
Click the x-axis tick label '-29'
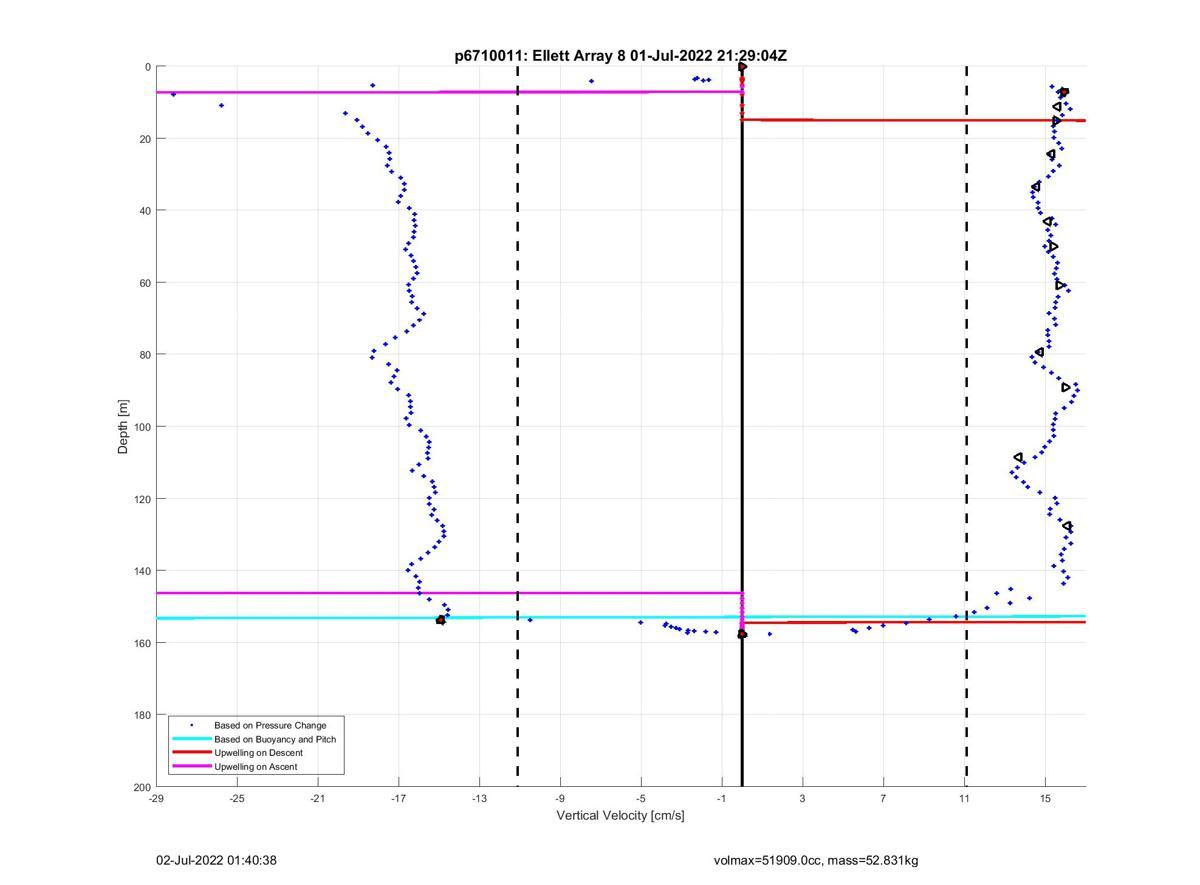click(156, 798)
